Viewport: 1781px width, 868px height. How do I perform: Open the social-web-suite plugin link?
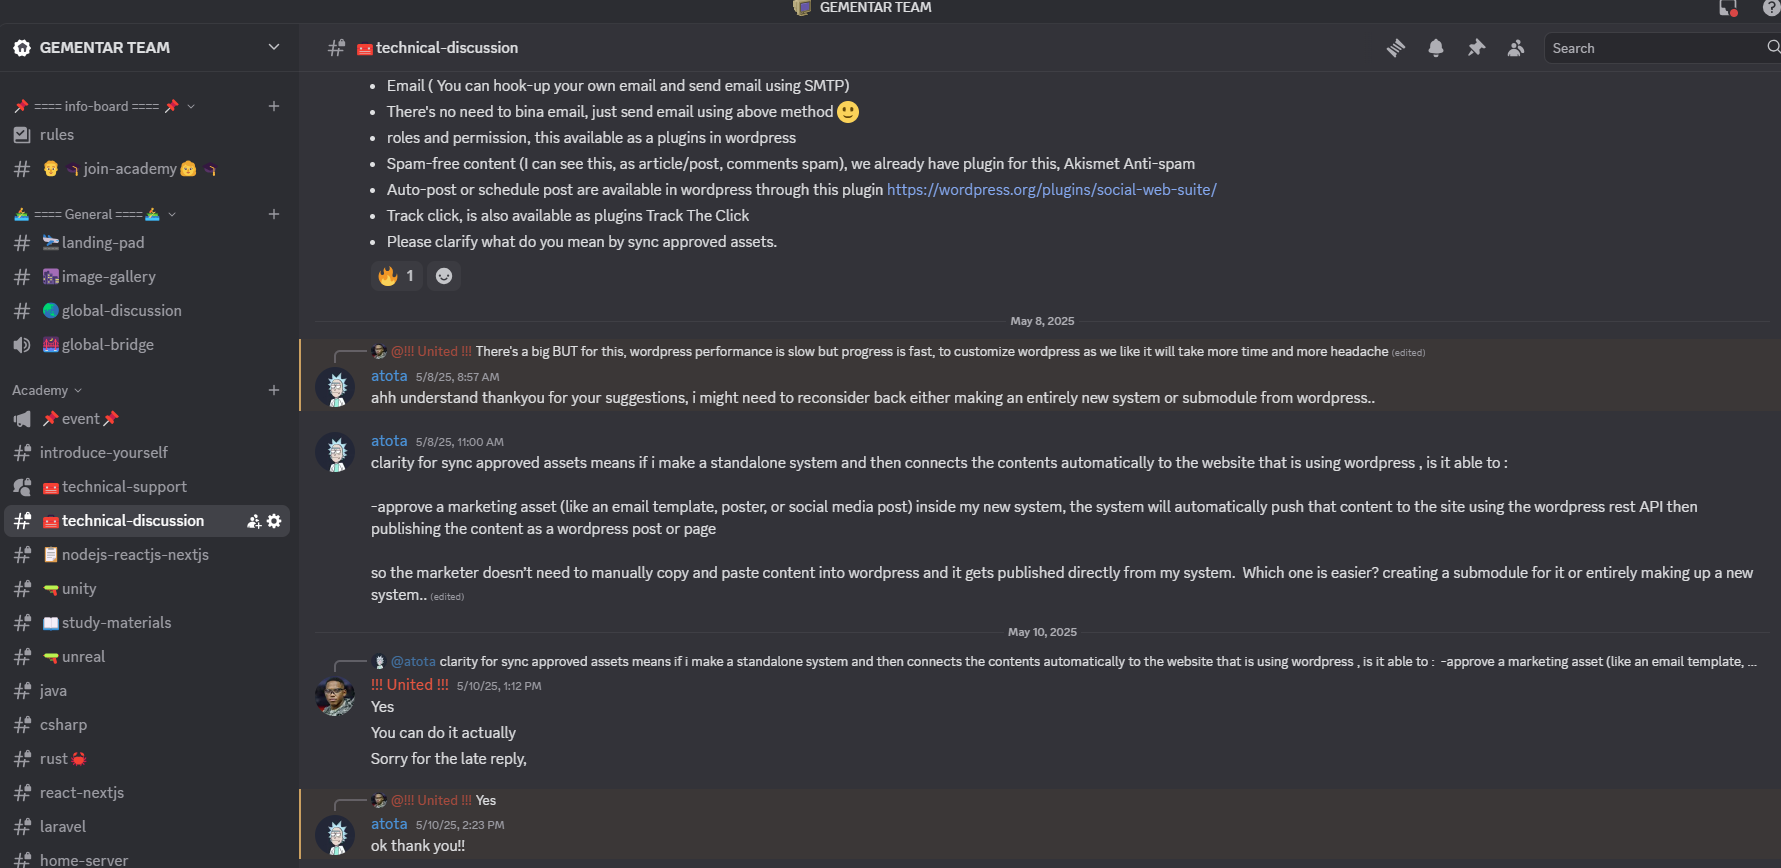1051,188
